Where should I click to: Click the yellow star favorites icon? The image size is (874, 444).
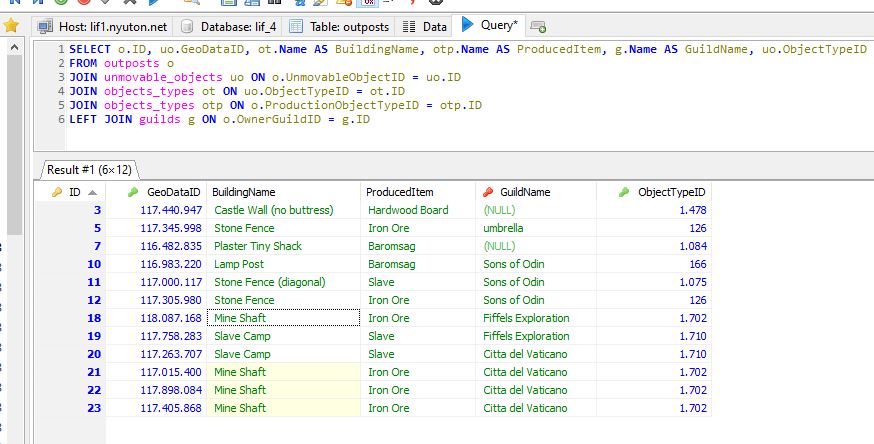click(x=12, y=25)
